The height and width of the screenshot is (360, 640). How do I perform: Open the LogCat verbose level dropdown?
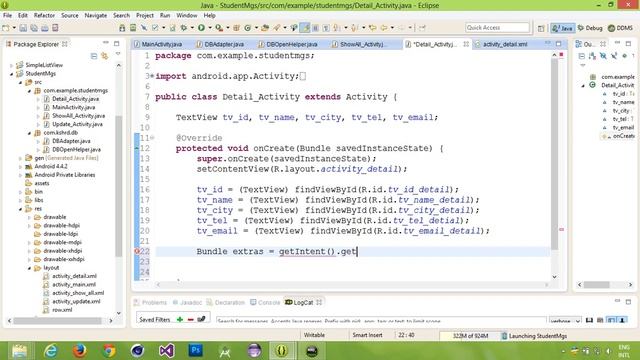pos(565,321)
